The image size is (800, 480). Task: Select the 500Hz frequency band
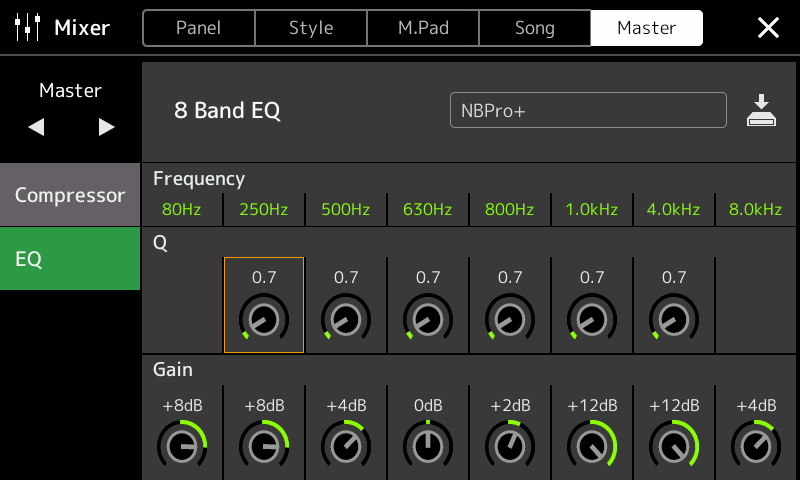click(346, 209)
